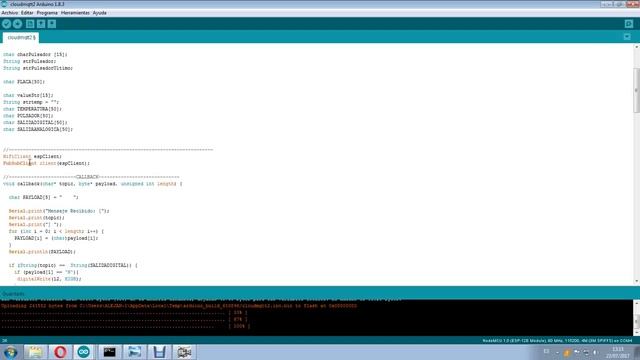The image size is (640, 360).
Task: Open the Serial Monitor magnifier icon
Action: (x=629, y=24)
